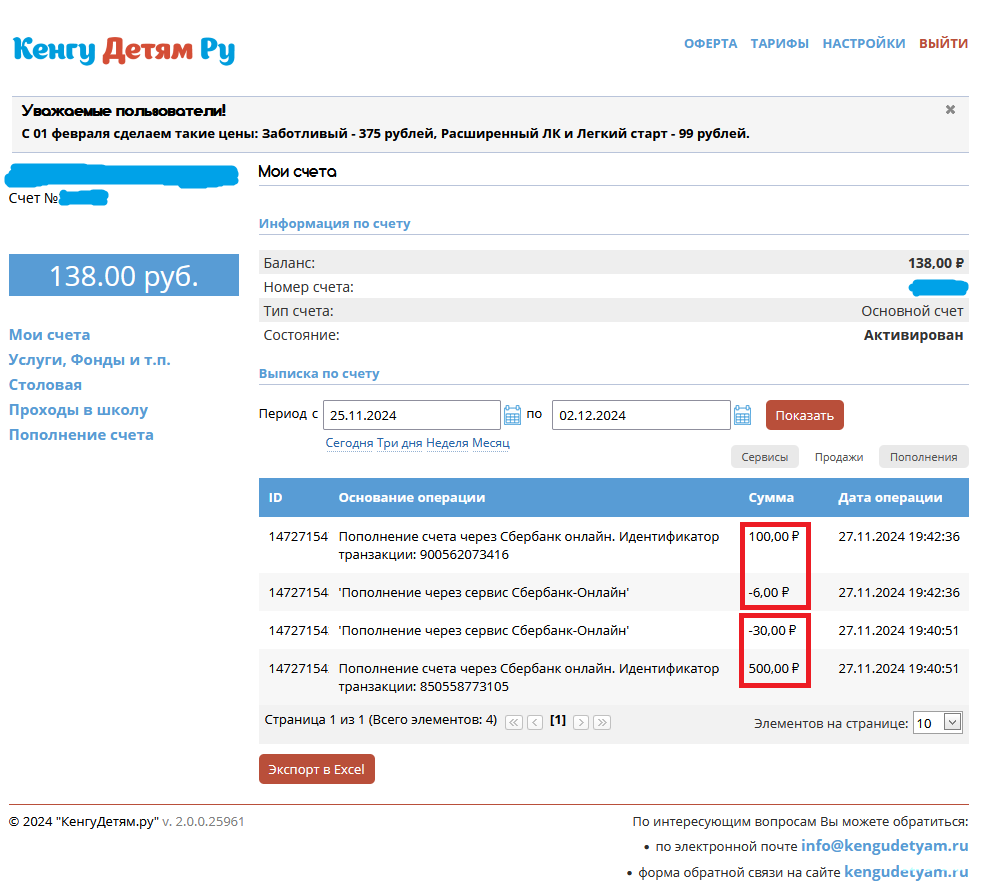Close the price announcement banner
This screenshot has height=894, width=986.
[x=950, y=110]
